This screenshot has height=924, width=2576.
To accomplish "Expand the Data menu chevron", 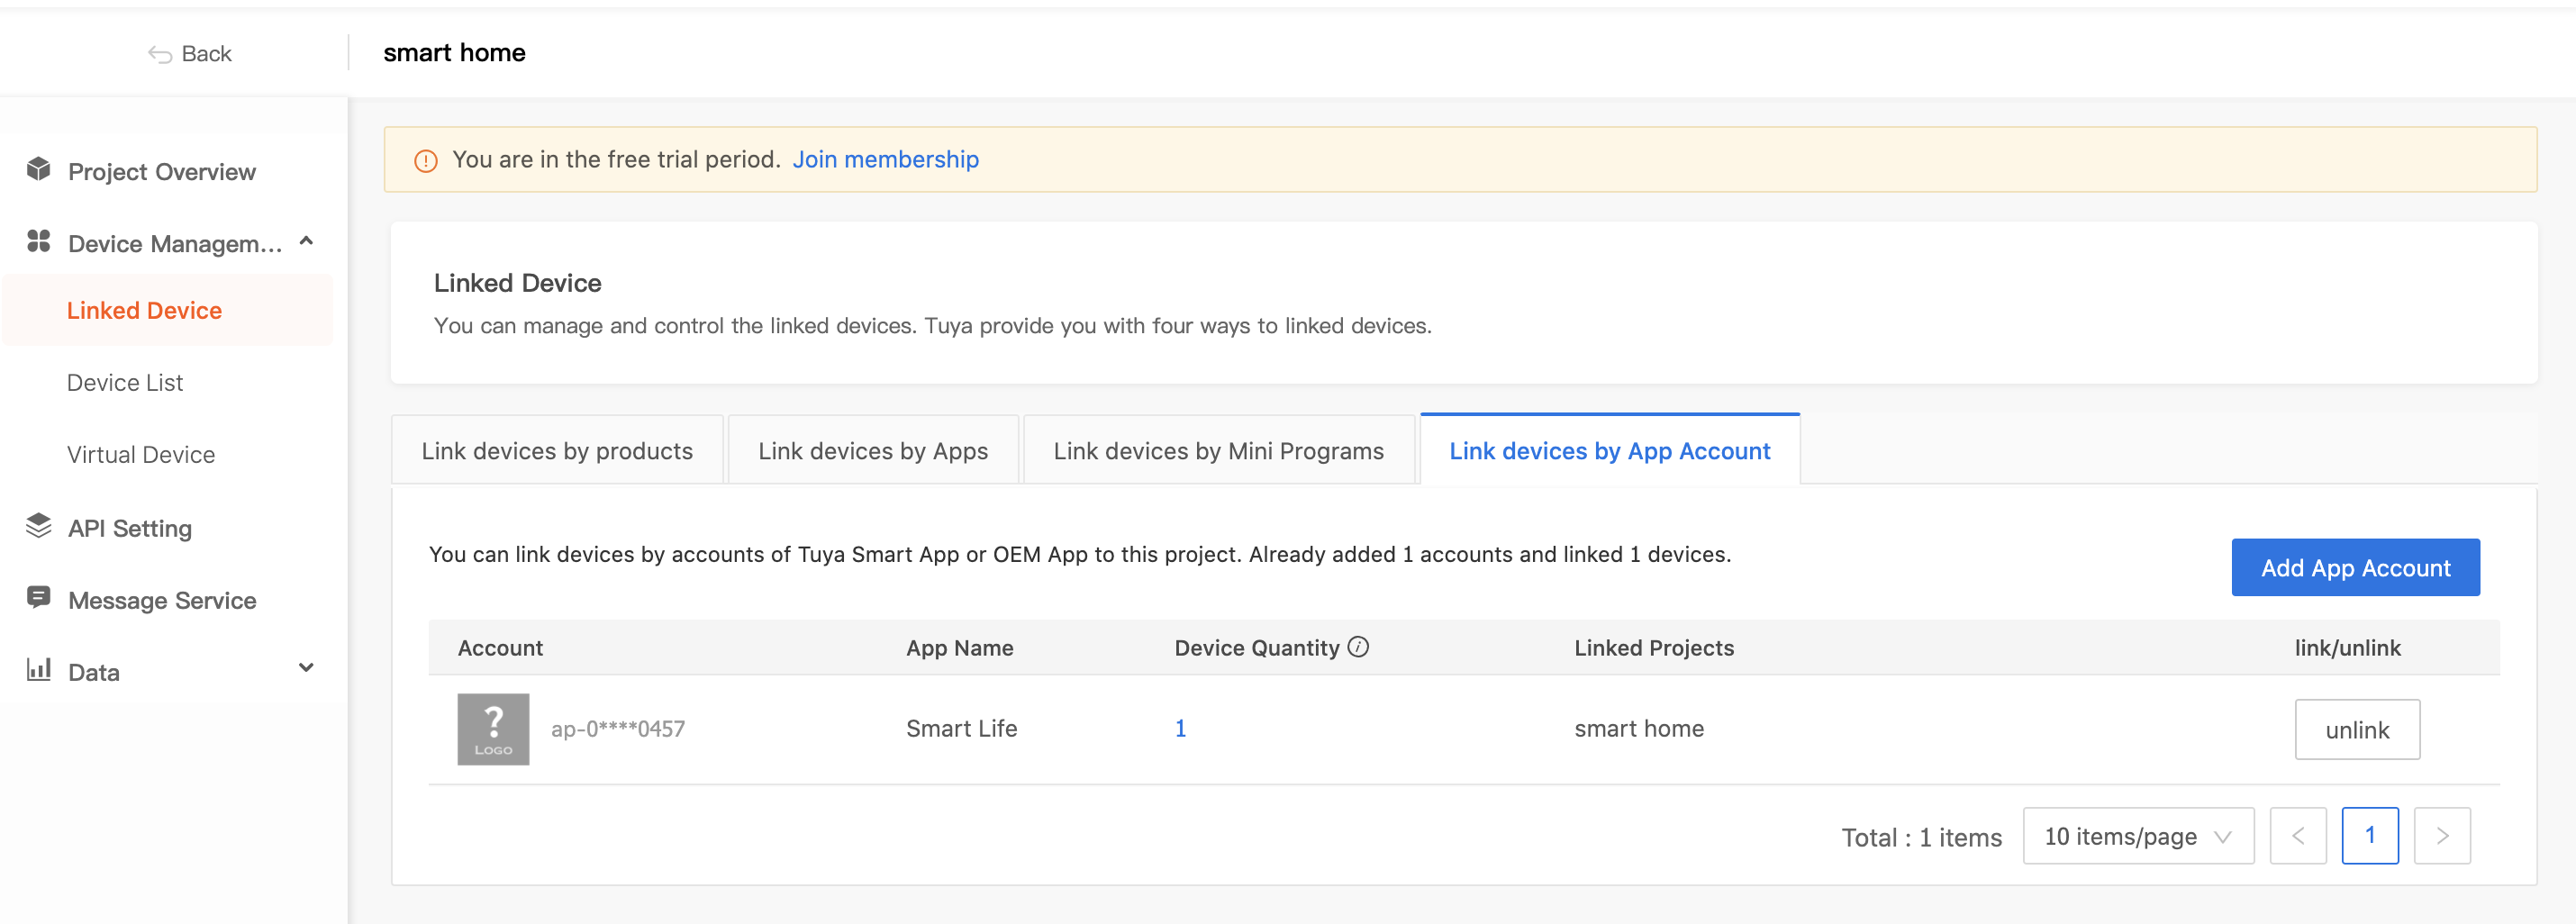I will [306, 668].
